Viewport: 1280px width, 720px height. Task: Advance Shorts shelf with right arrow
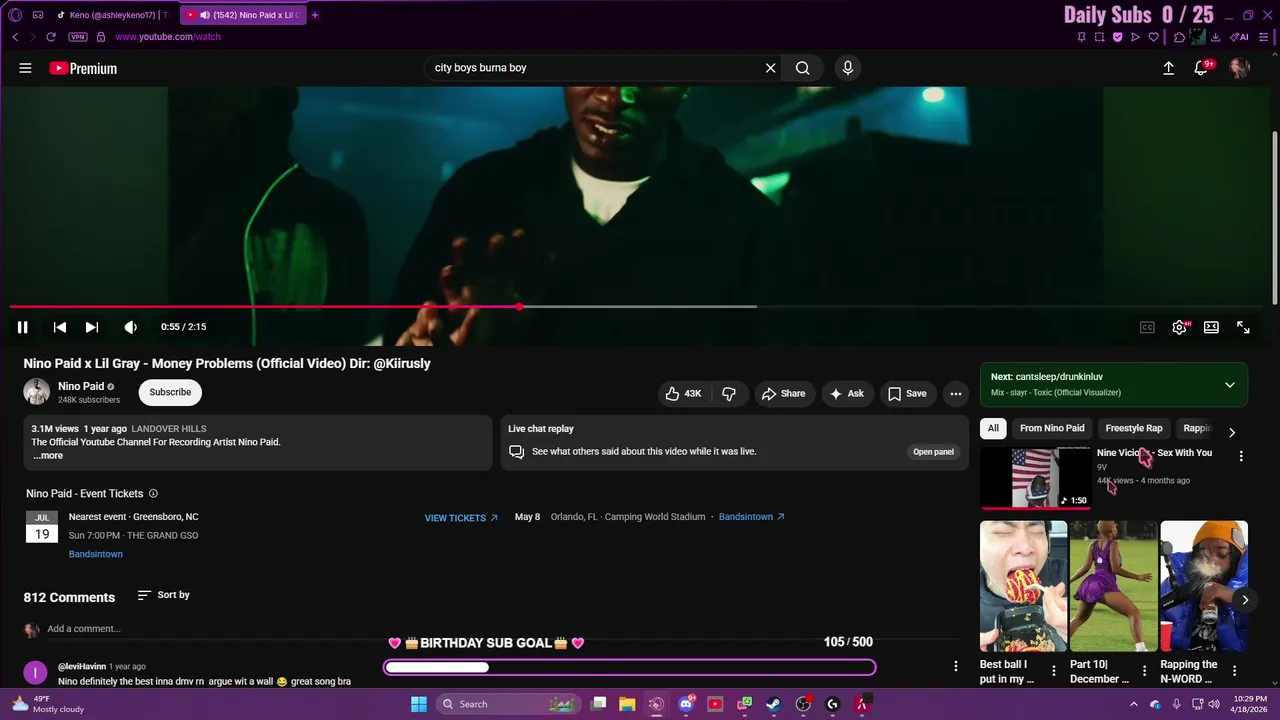coord(1245,600)
